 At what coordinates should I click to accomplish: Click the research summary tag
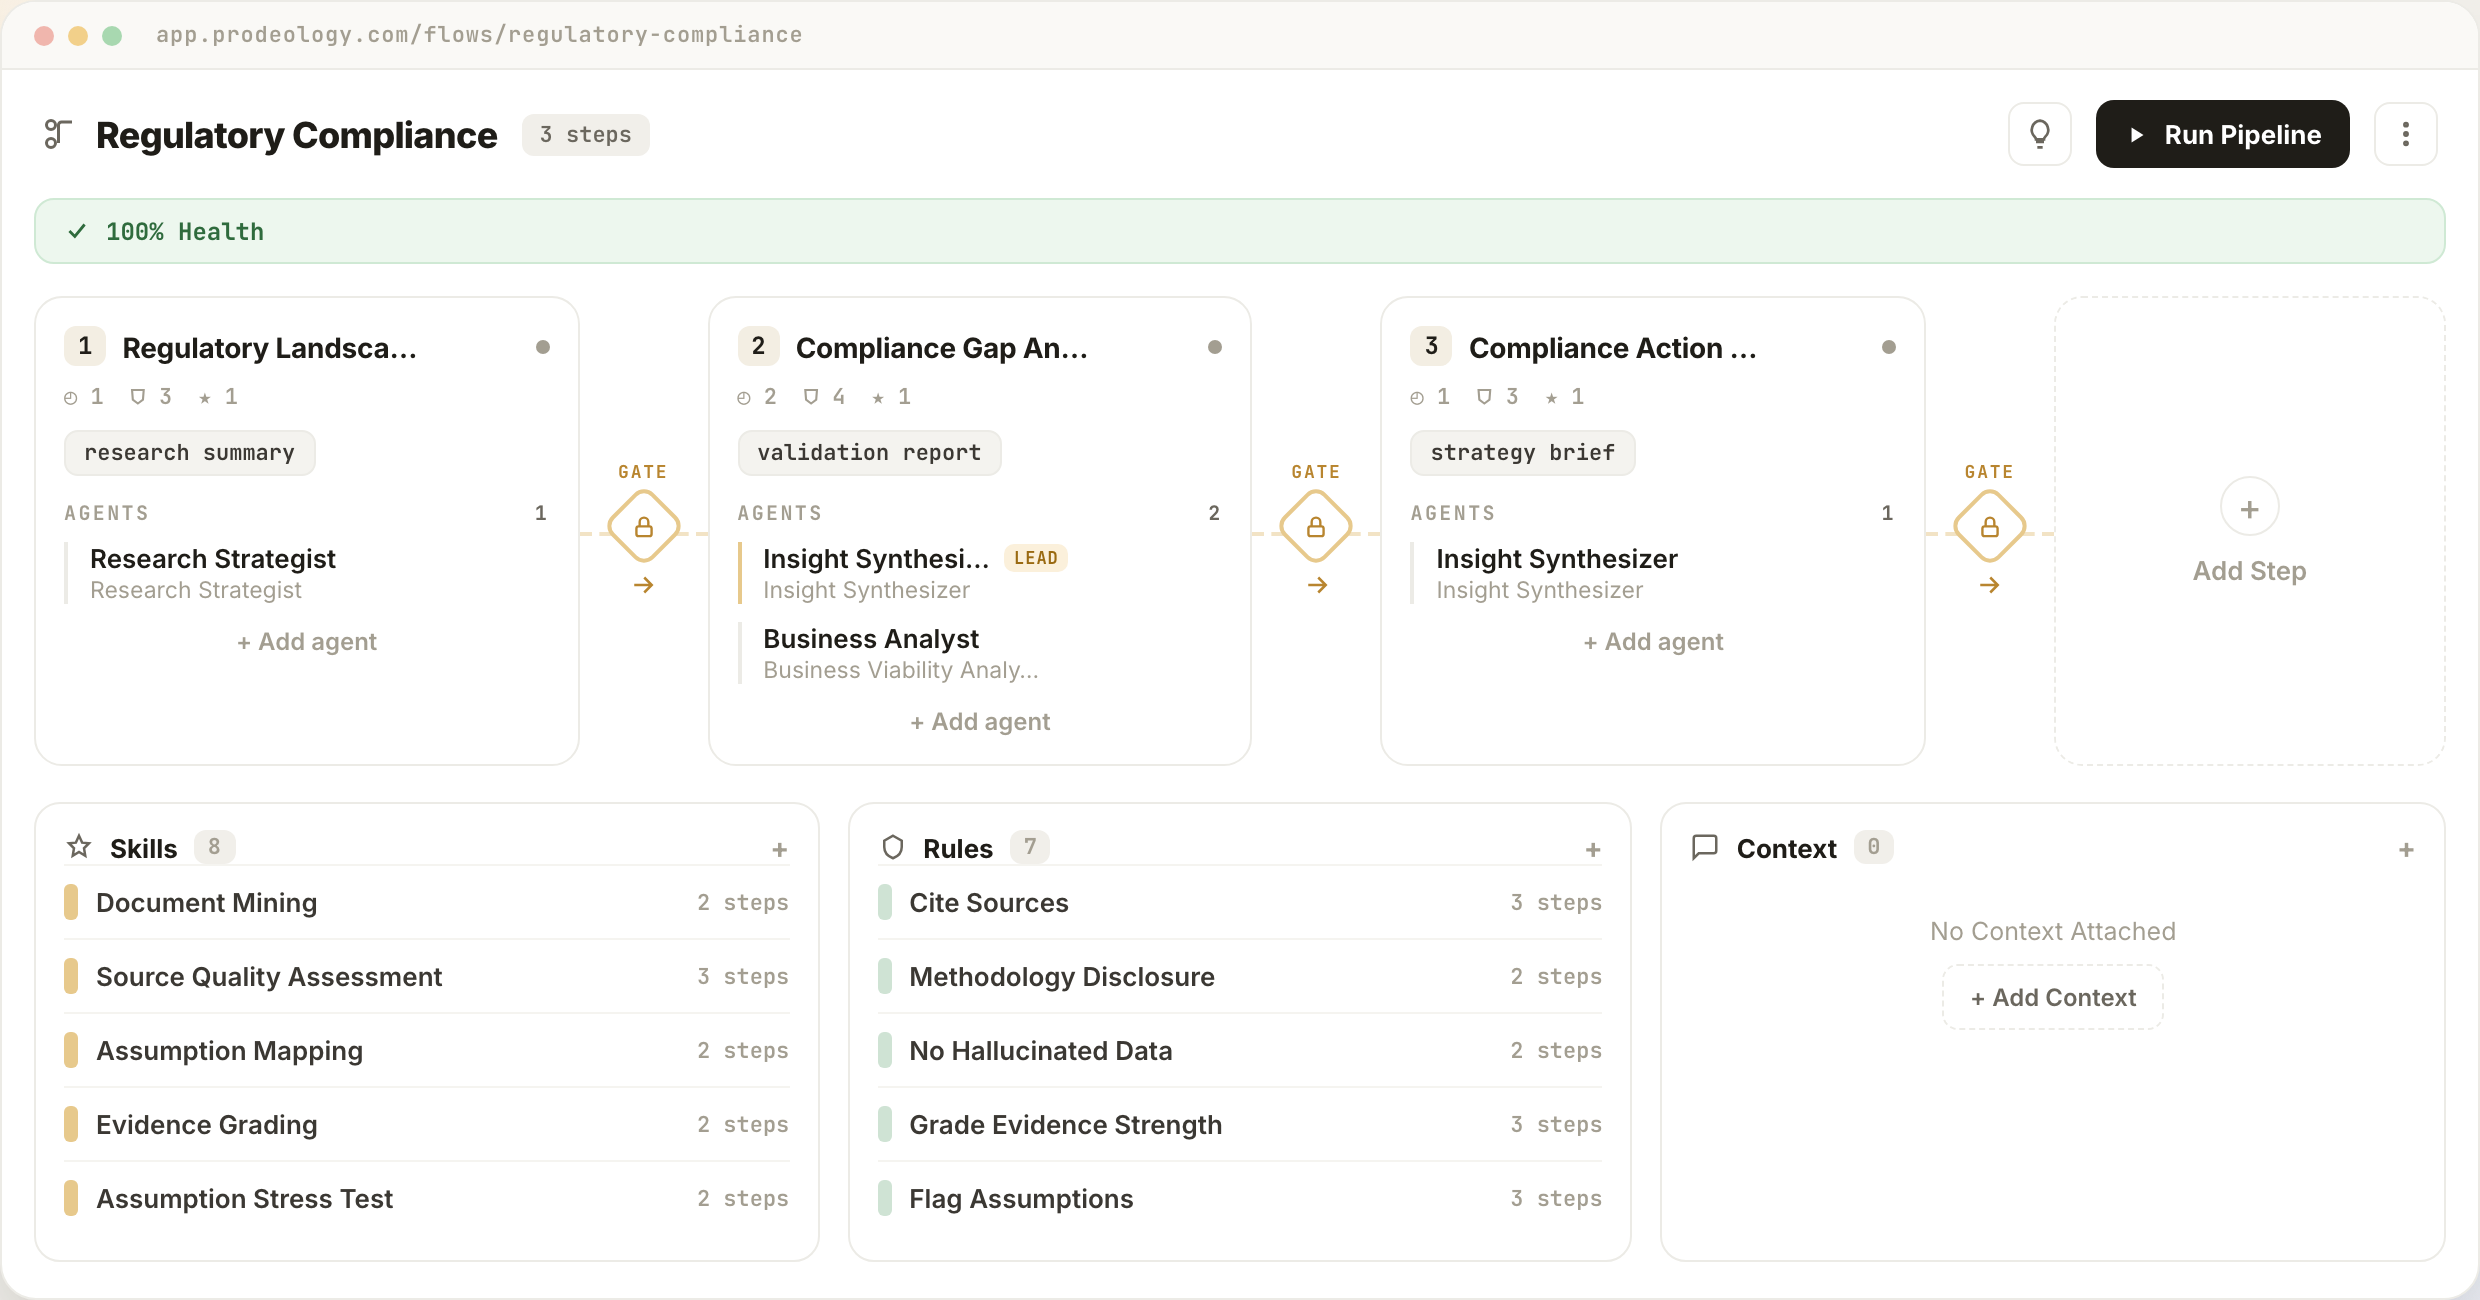click(x=190, y=453)
